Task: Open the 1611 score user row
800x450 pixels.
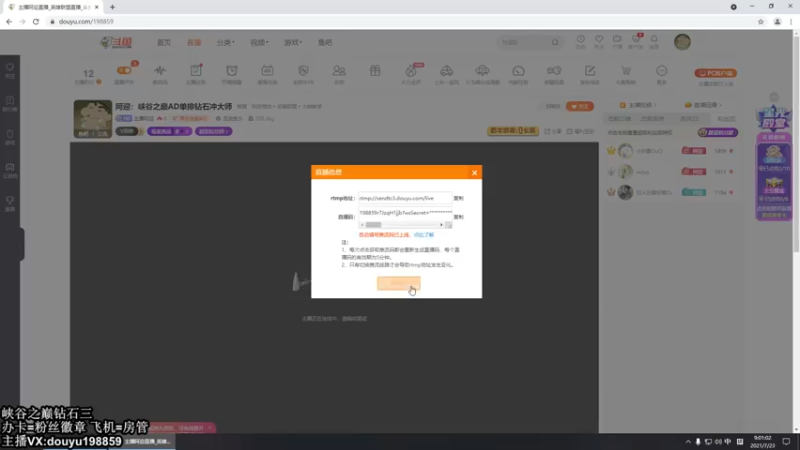Action: tap(670, 172)
